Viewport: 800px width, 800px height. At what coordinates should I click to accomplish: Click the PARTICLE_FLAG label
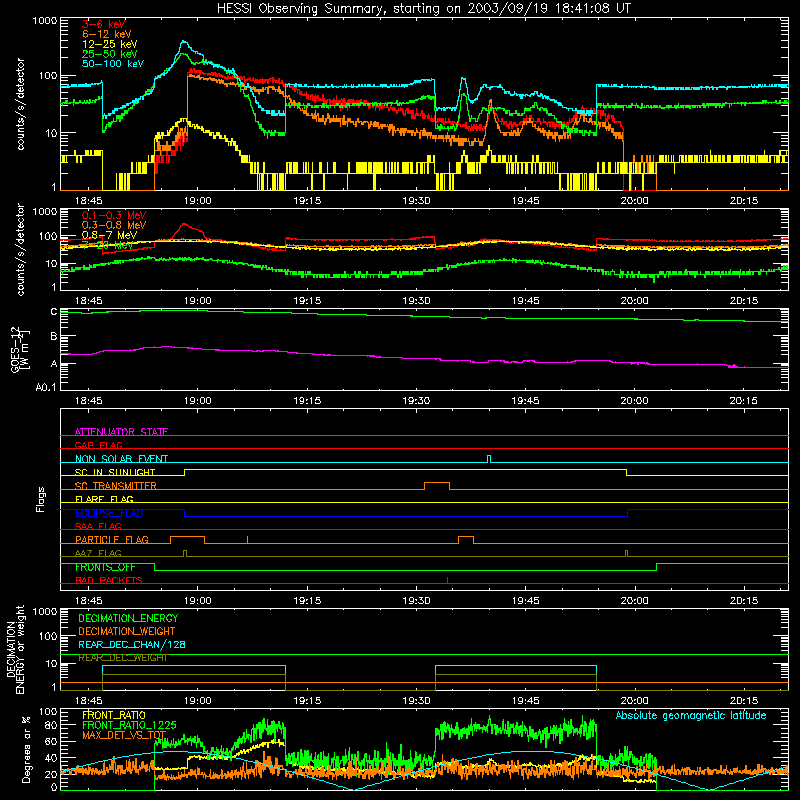[112, 539]
